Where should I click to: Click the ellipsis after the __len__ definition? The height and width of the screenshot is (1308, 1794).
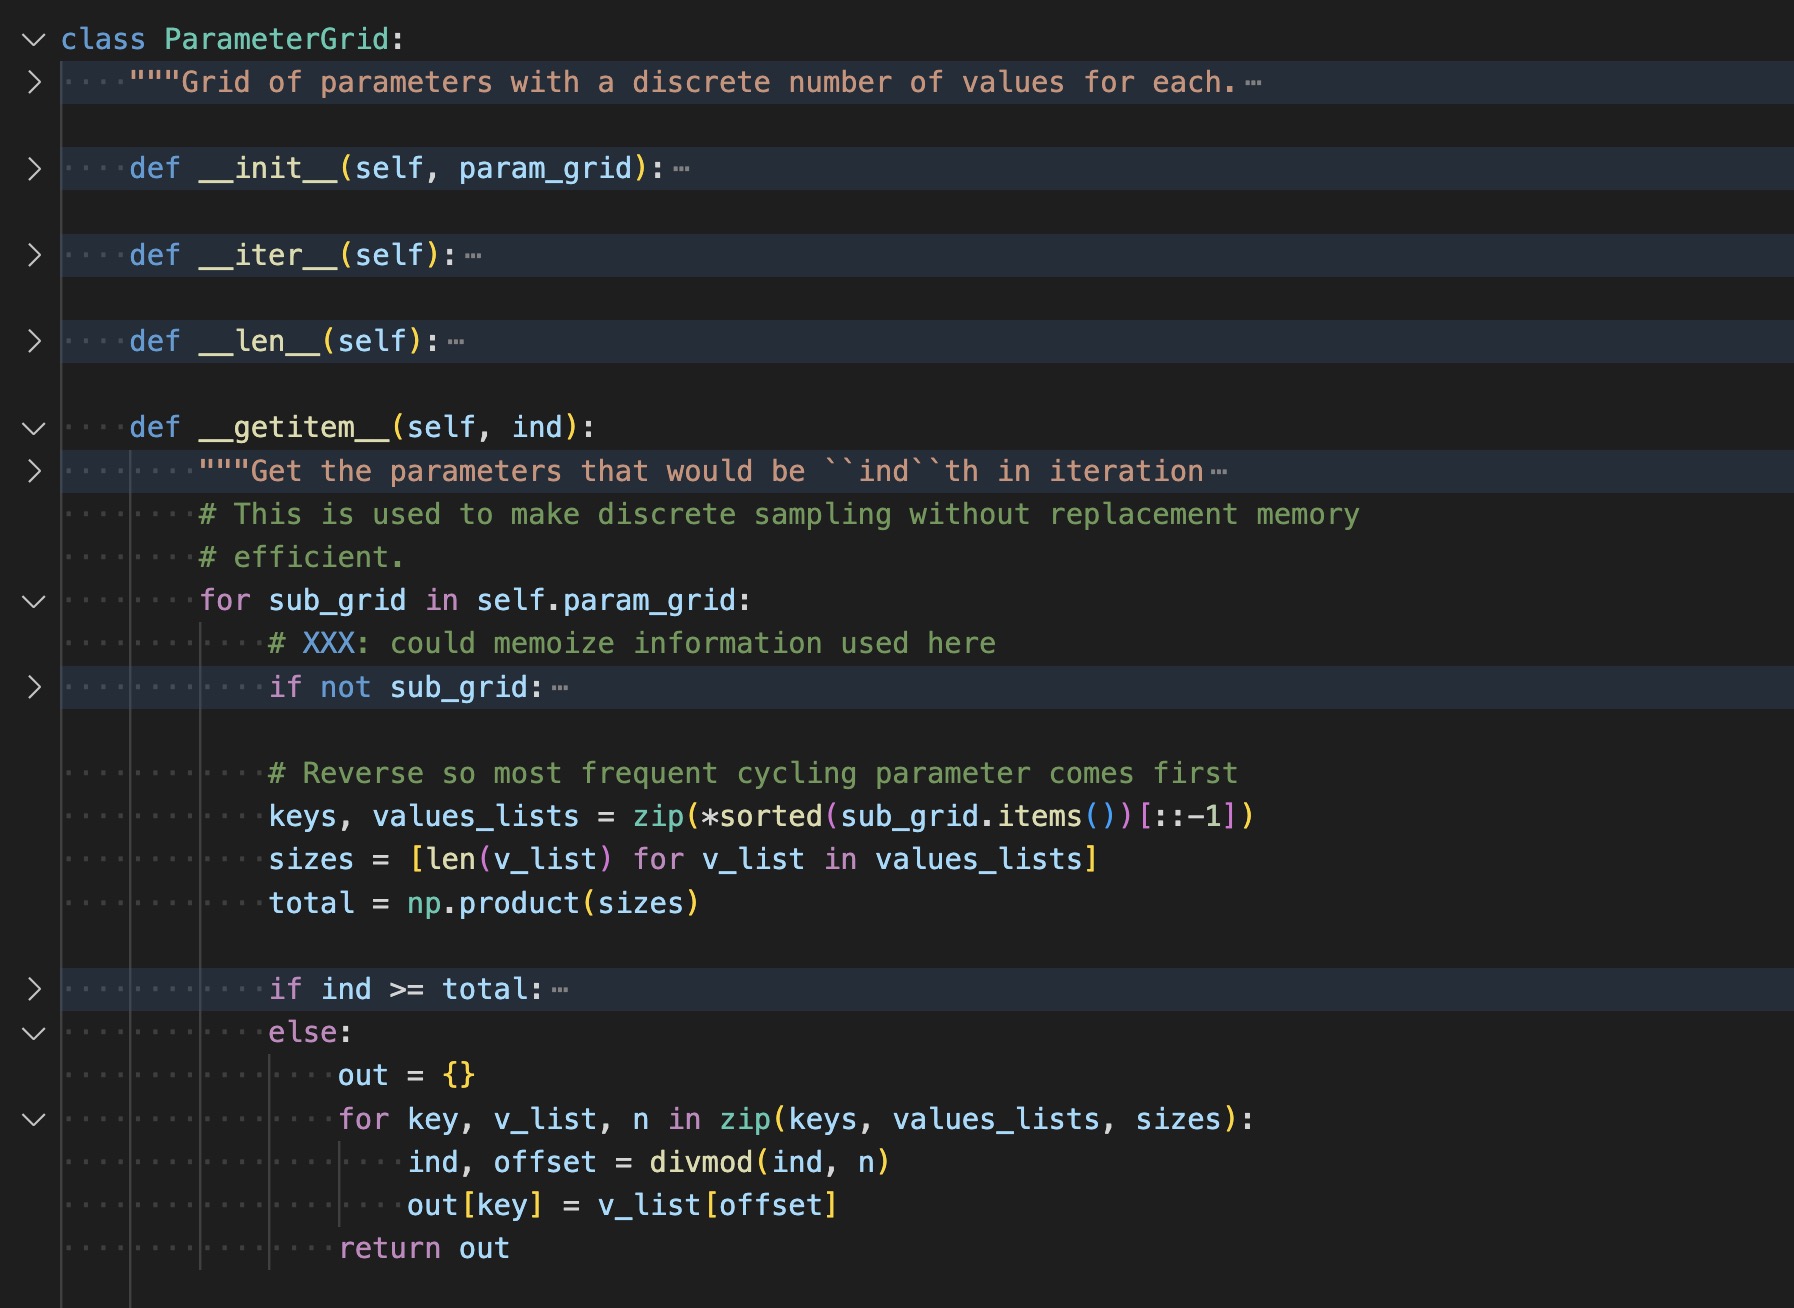(456, 342)
